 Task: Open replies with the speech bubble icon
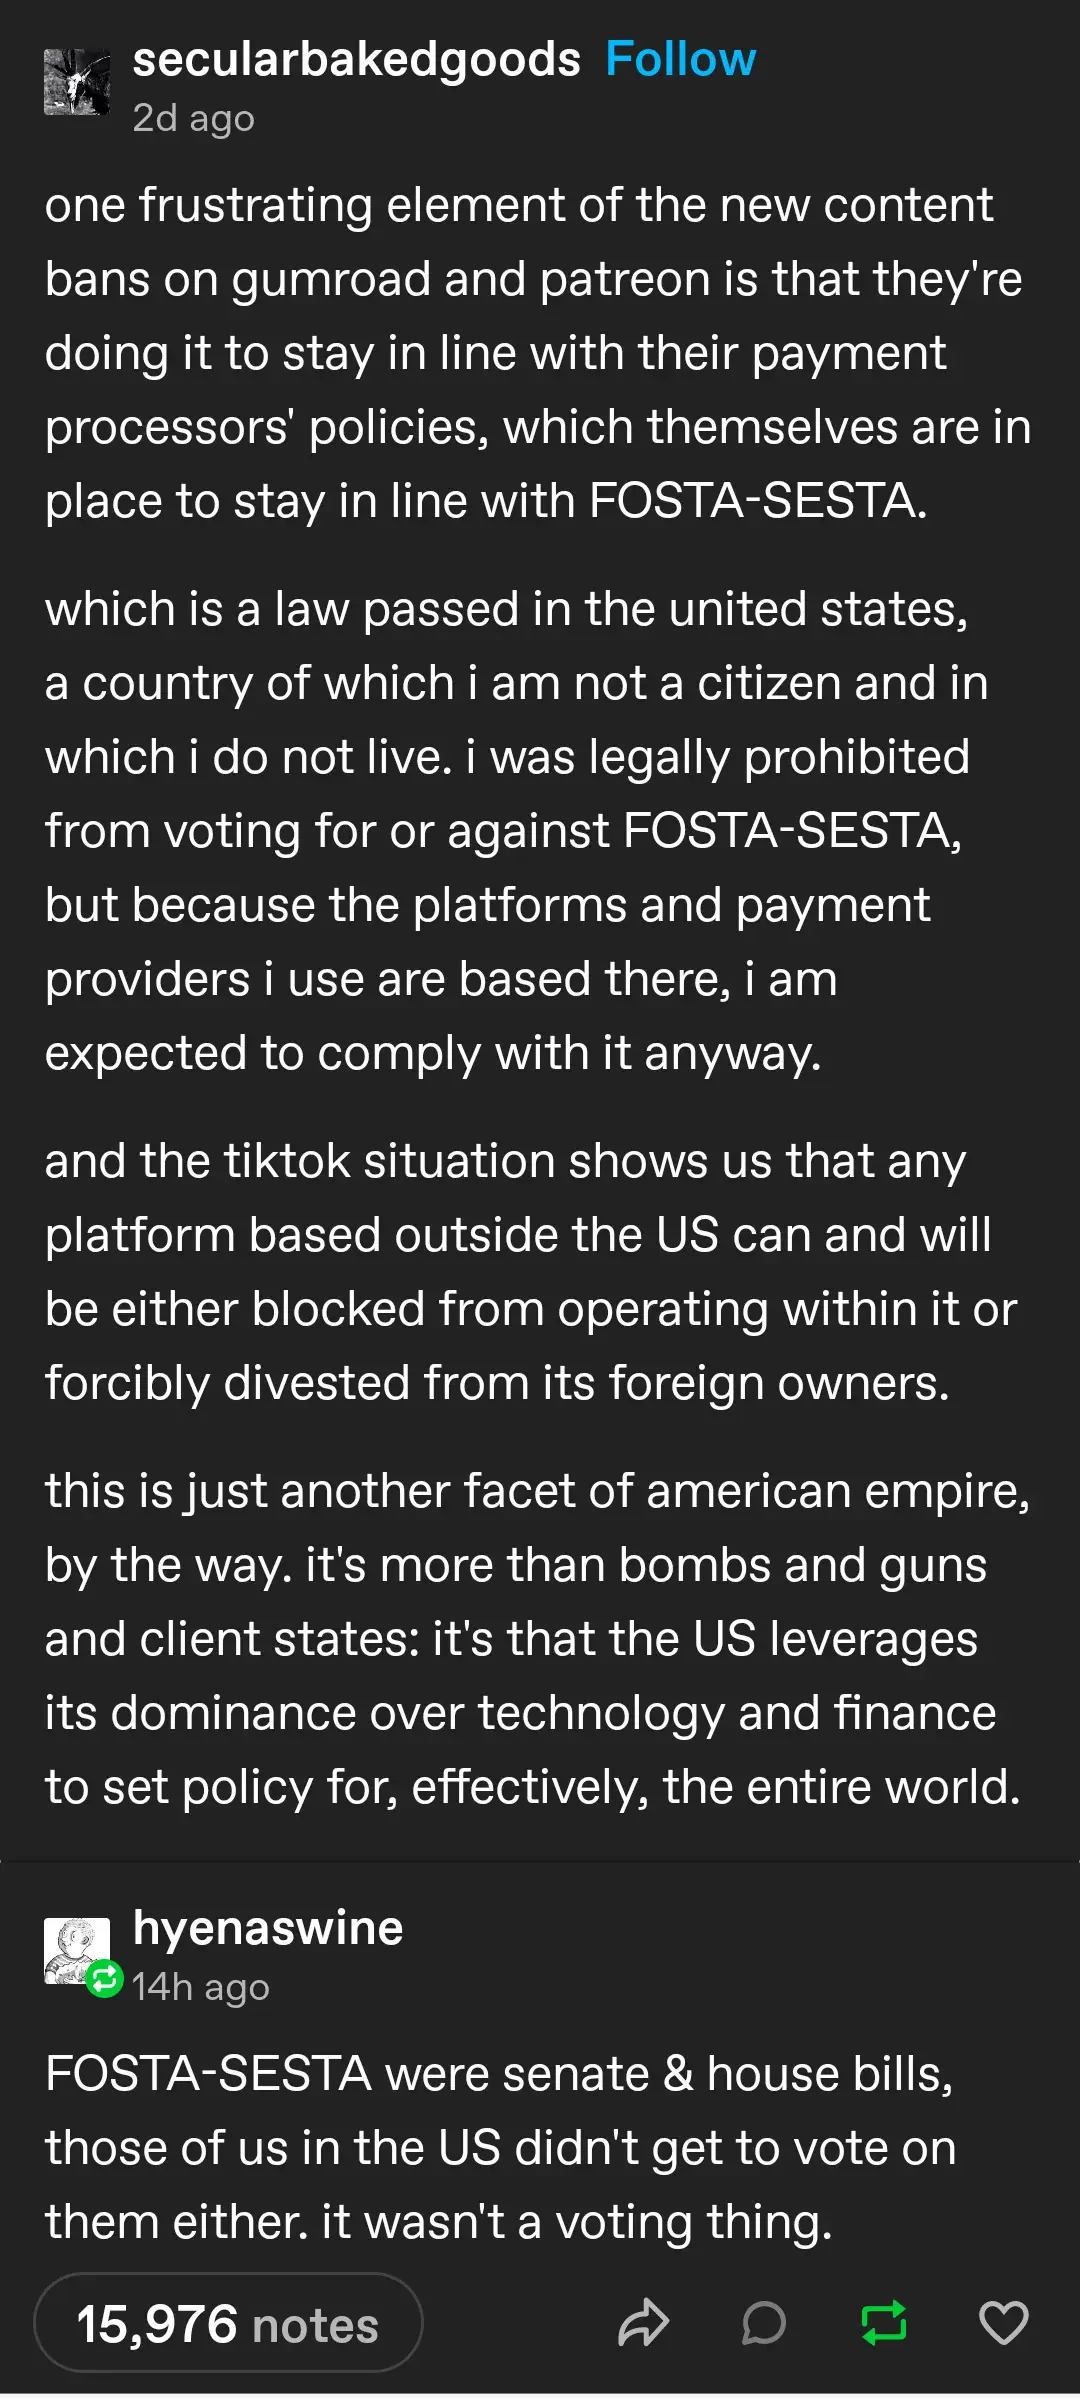[x=764, y=2322]
